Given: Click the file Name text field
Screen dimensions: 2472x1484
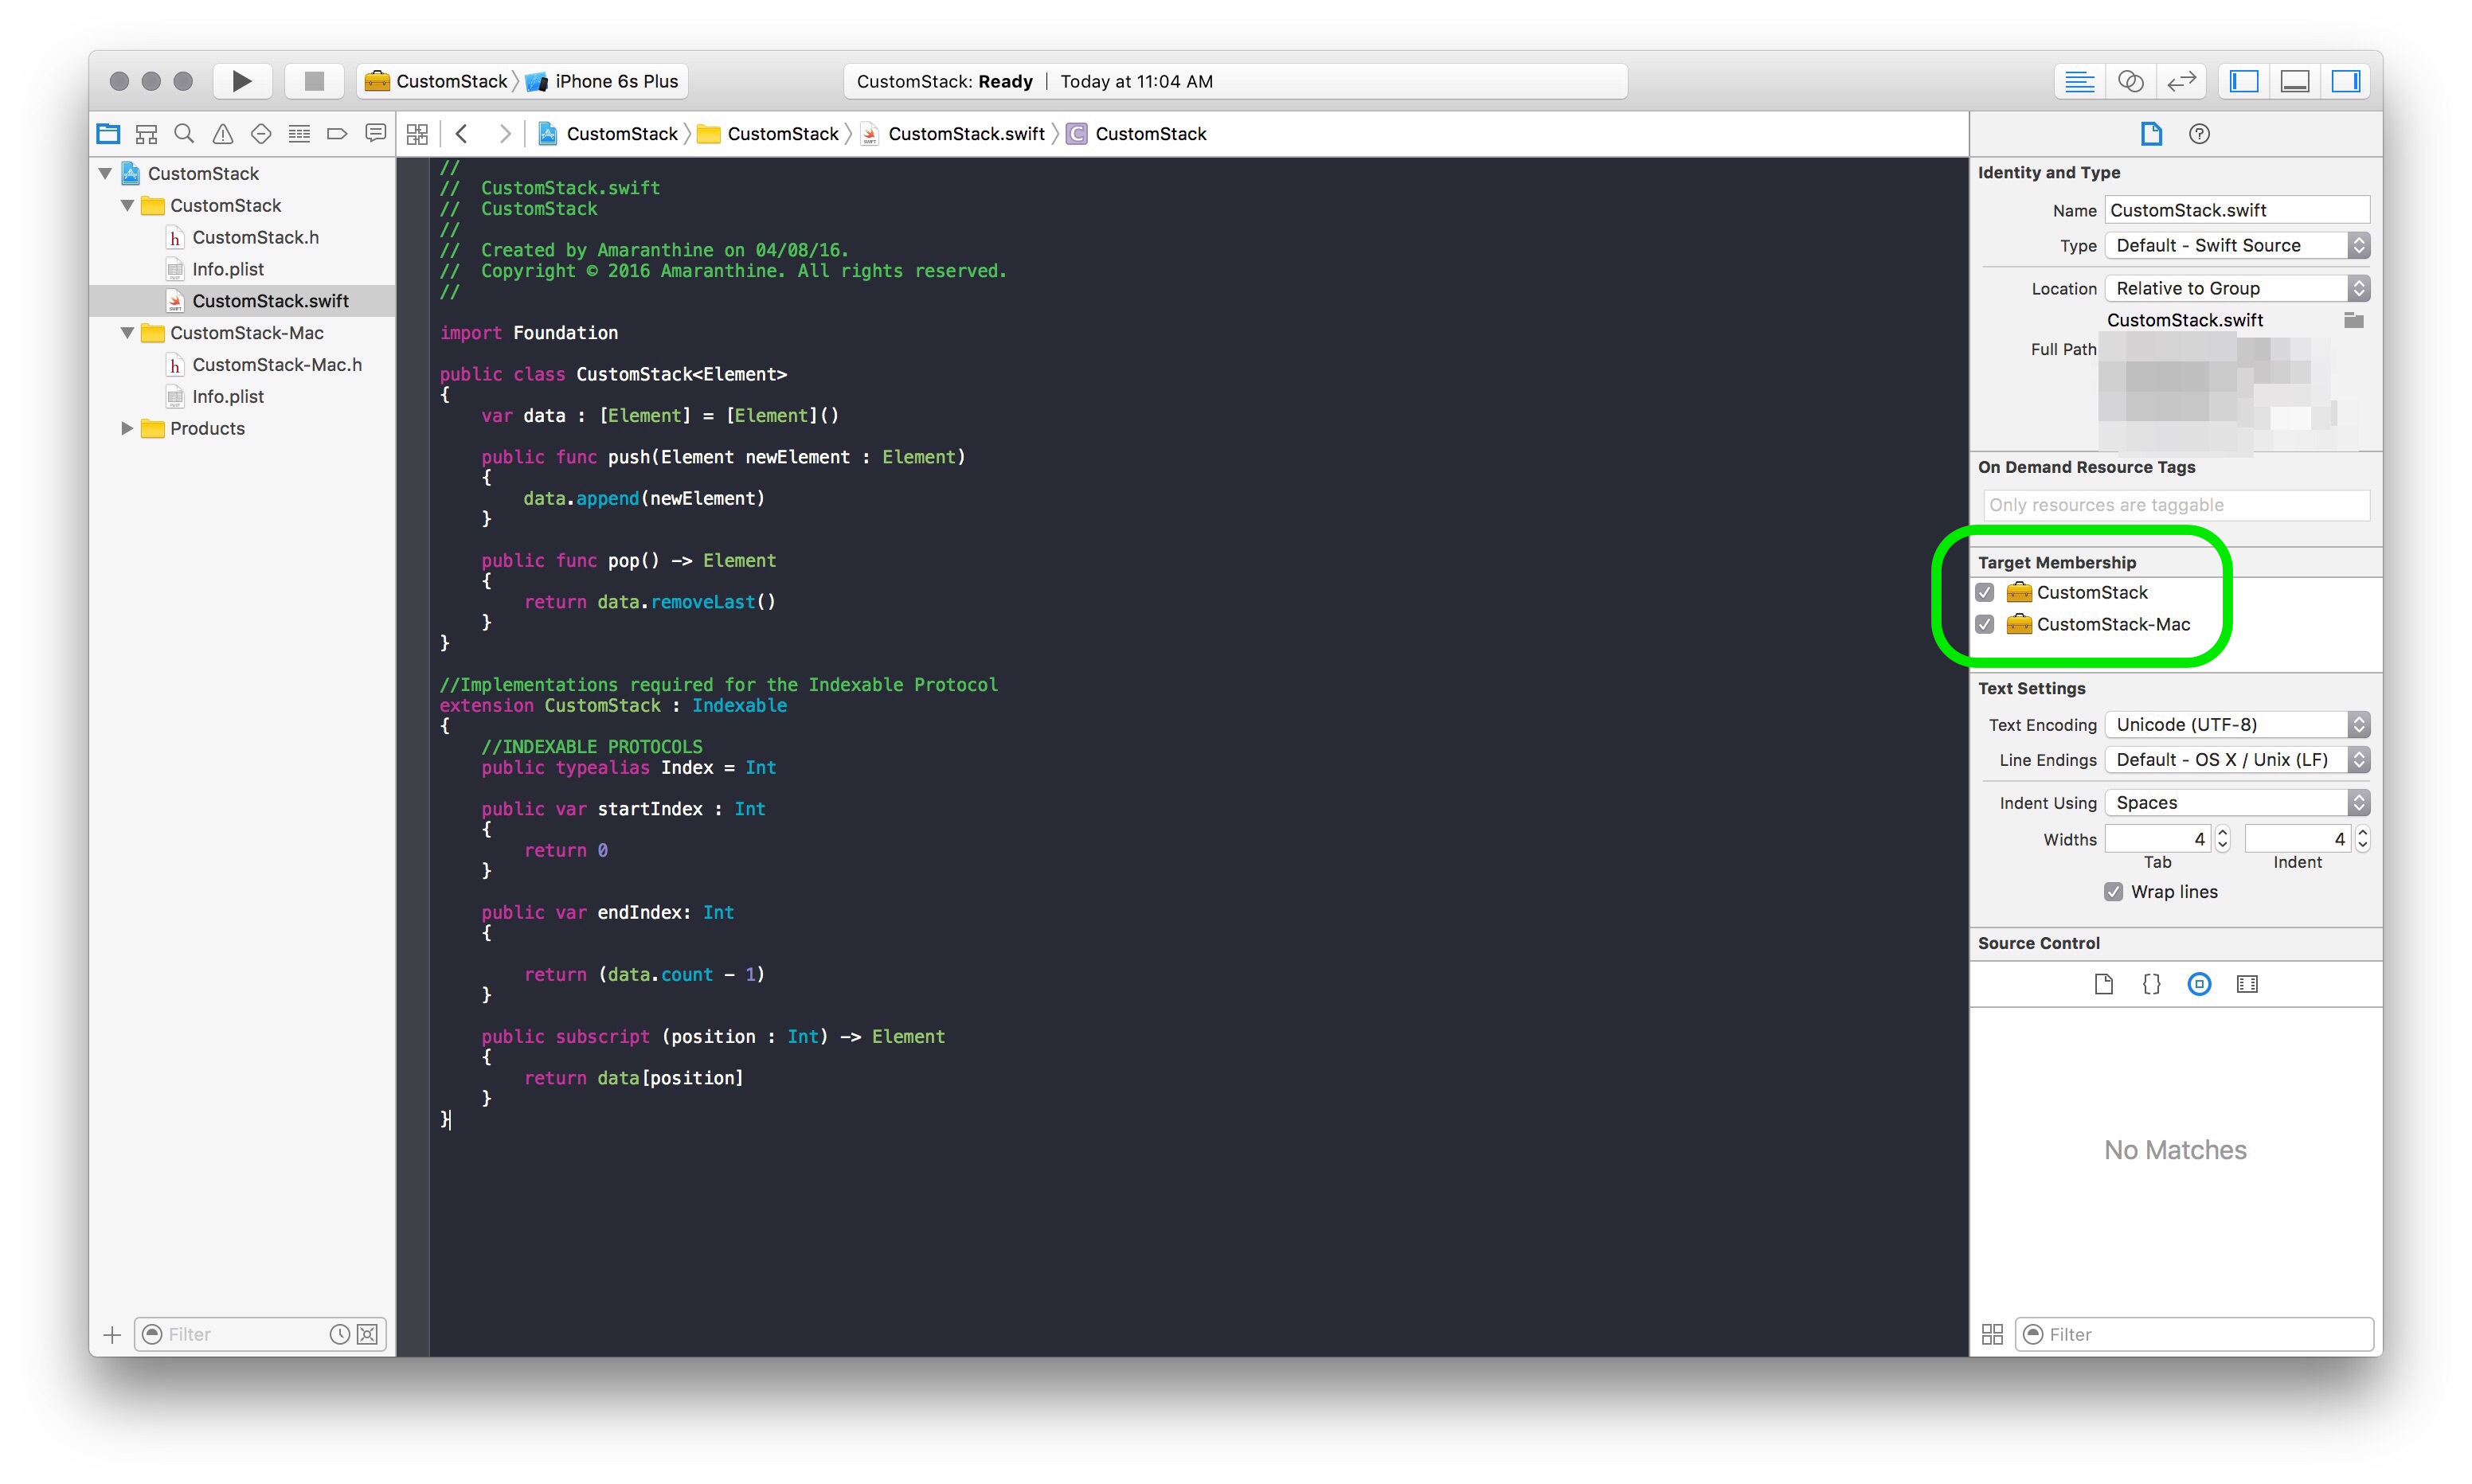Looking at the screenshot, I should [x=2236, y=210].
